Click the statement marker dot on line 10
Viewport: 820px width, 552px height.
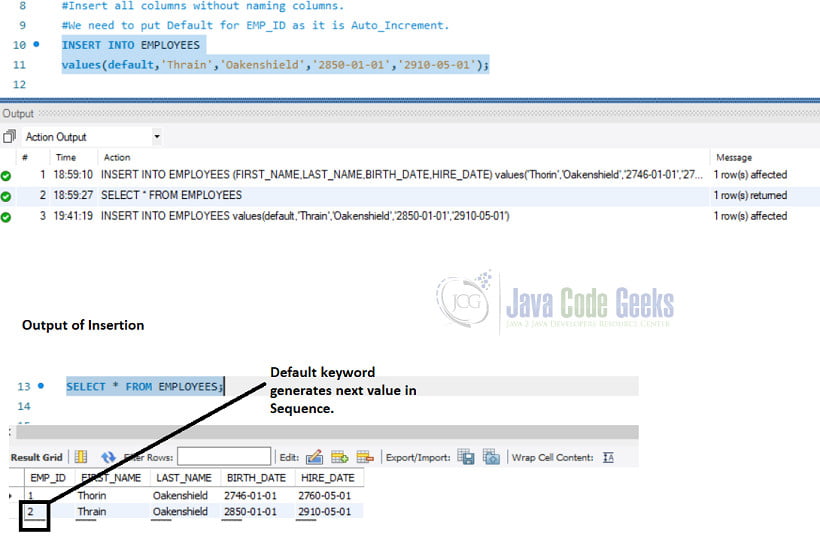pyautogui.click(x=36, y=44)
